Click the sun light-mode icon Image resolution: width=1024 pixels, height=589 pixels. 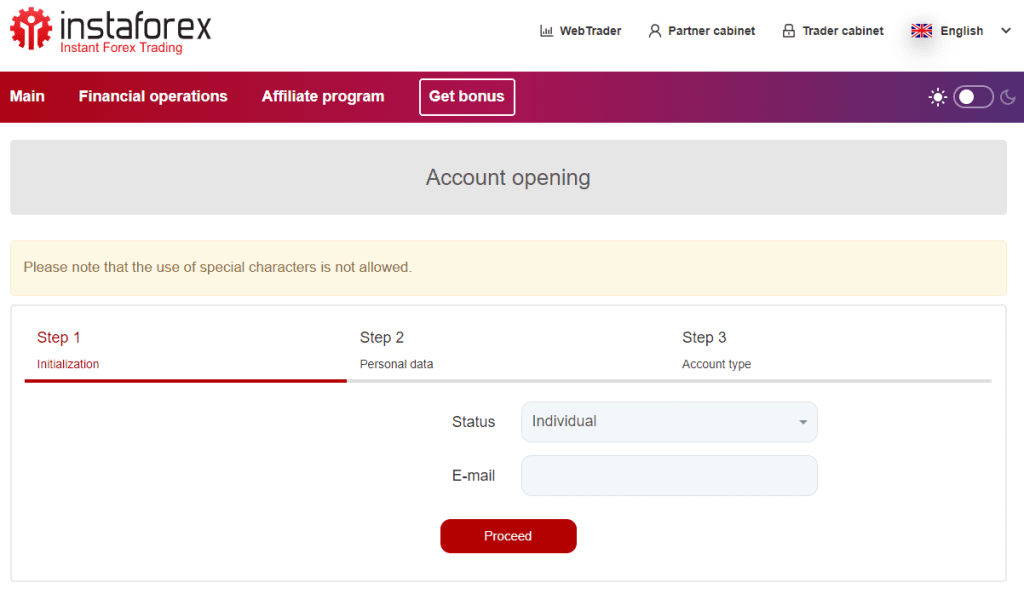coord(938,97)
